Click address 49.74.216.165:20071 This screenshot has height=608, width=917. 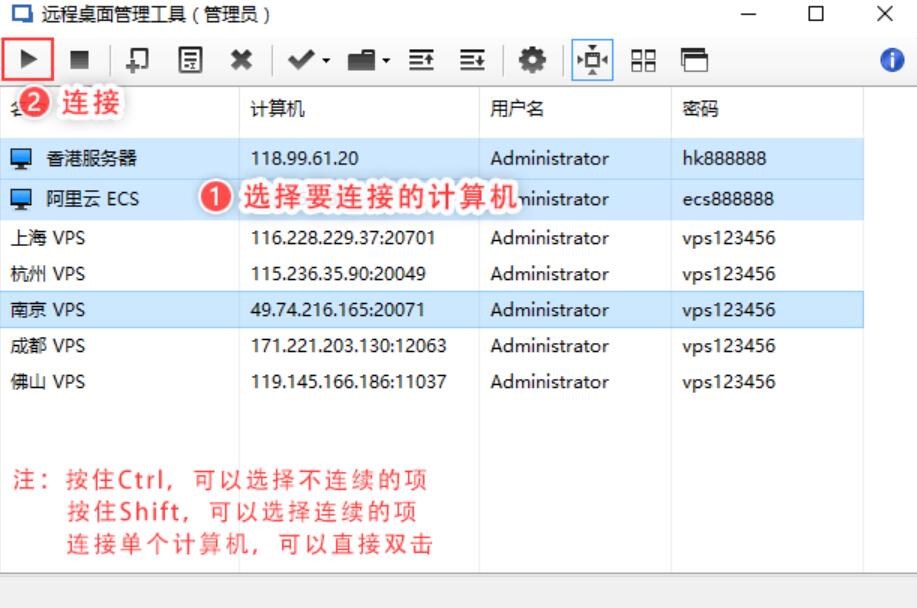pos(337,310)
